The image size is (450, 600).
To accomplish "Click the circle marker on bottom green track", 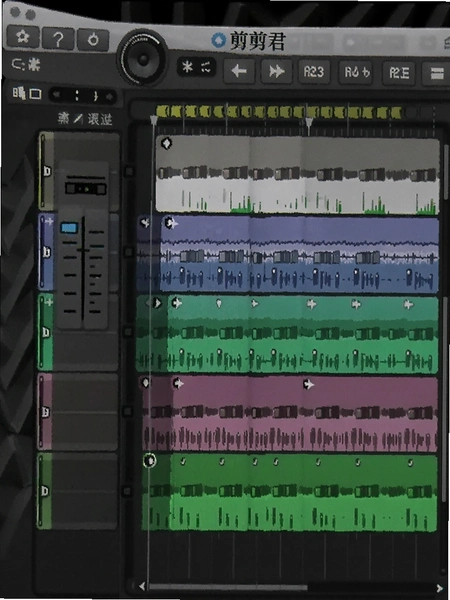I will coord(150,460).
